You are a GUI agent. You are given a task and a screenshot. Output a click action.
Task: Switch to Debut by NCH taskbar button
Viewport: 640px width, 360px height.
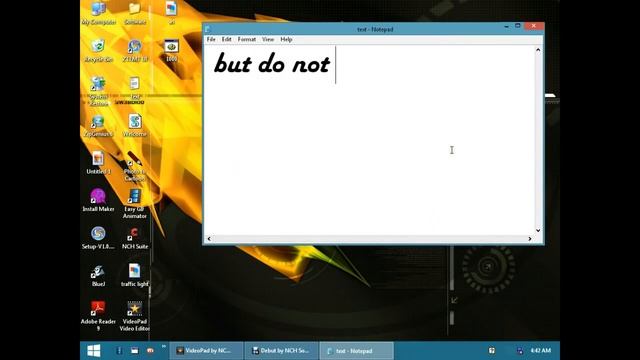282,351
